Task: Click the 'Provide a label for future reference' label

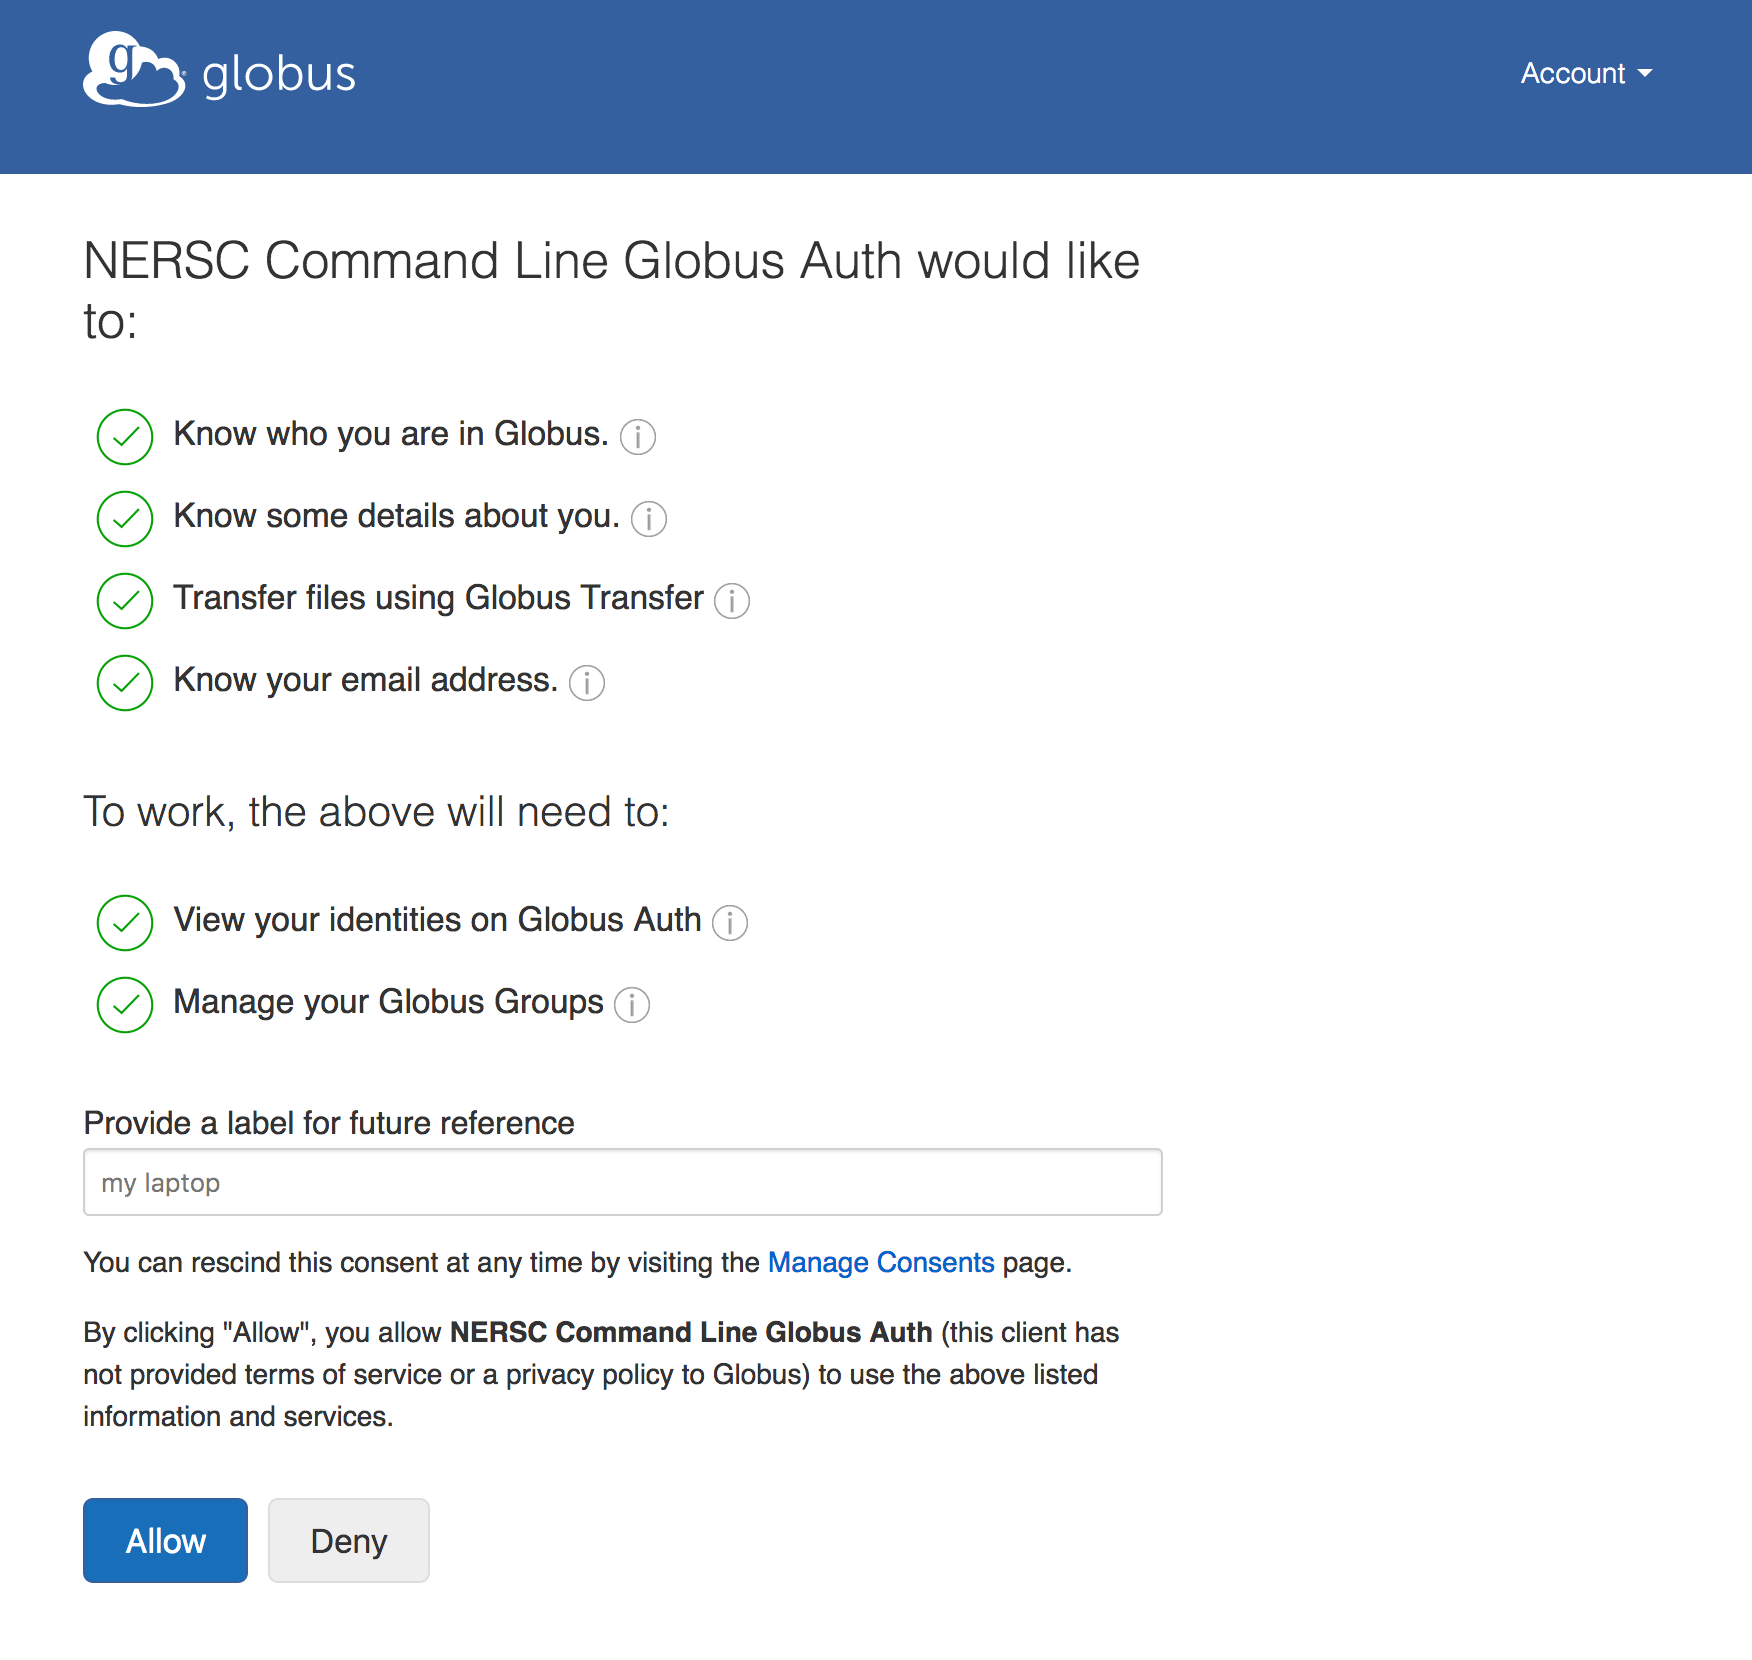Action: pyautogui.click(x=329, y=1123)
